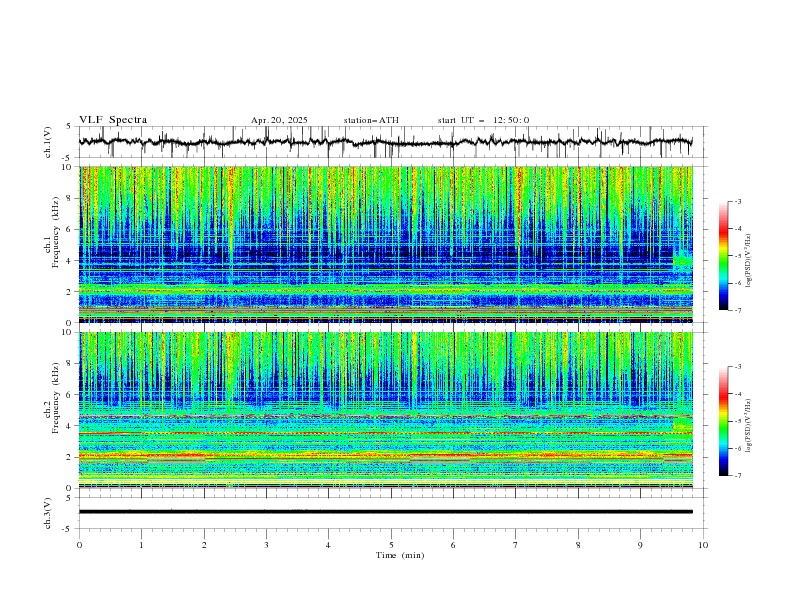
Task: Click the "-3" label on ch.2 color bar
Action: click(x=738, y=367)
